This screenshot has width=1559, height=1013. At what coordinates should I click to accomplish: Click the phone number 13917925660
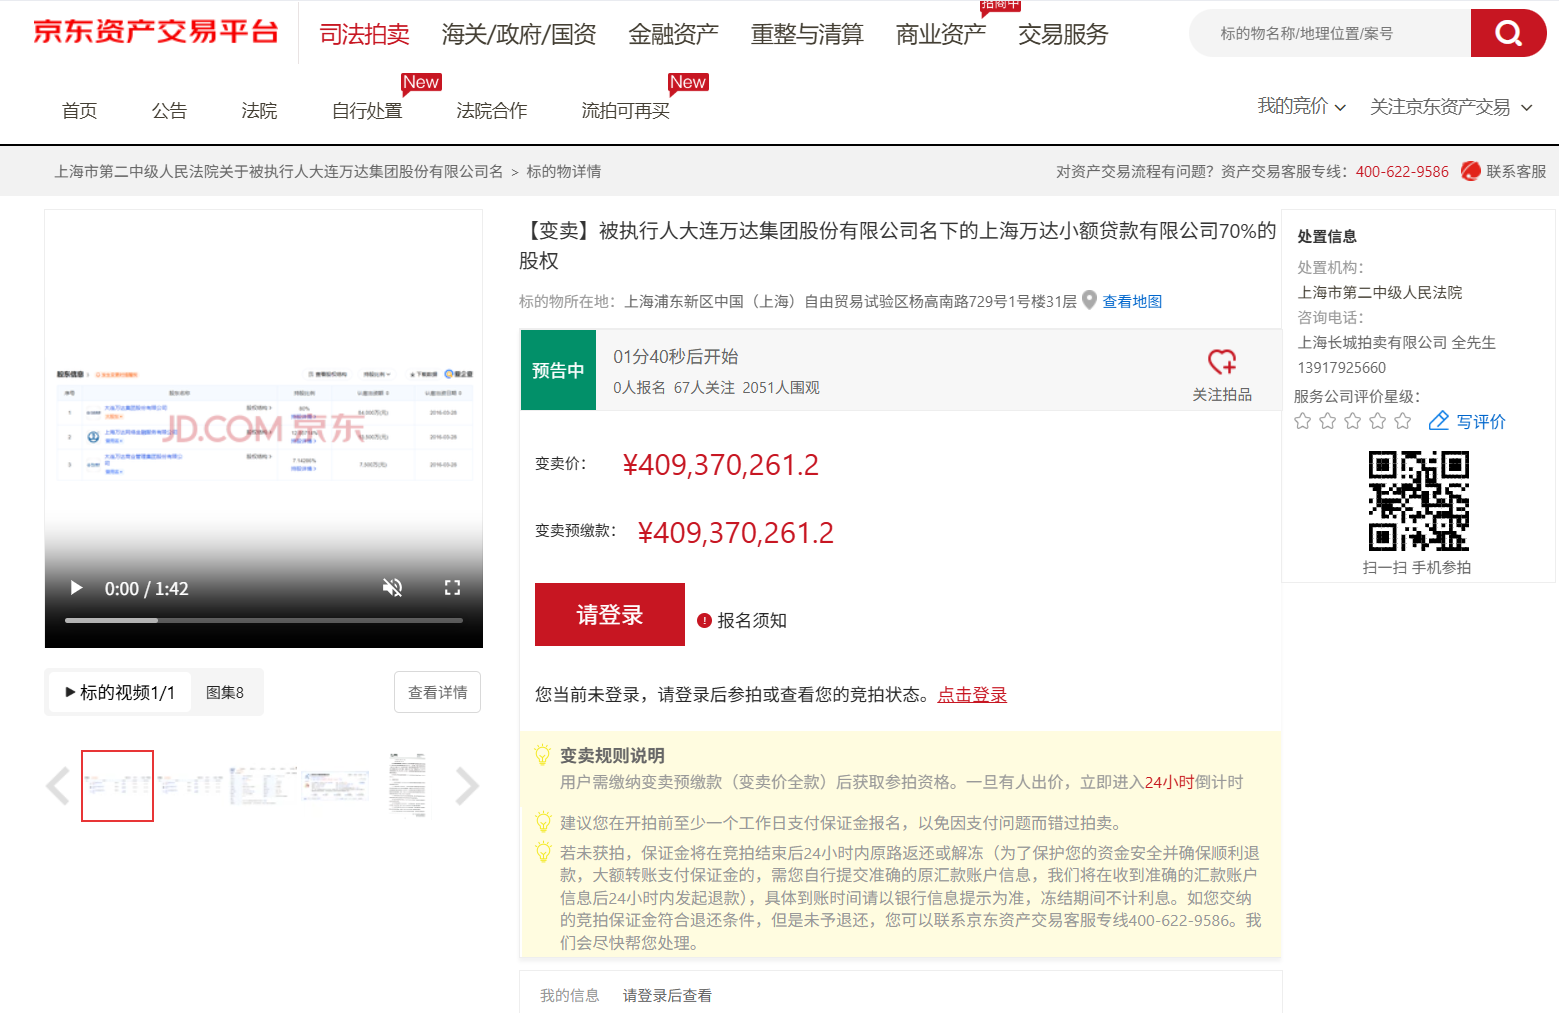pyautogui.click(x=1342, y=367)
